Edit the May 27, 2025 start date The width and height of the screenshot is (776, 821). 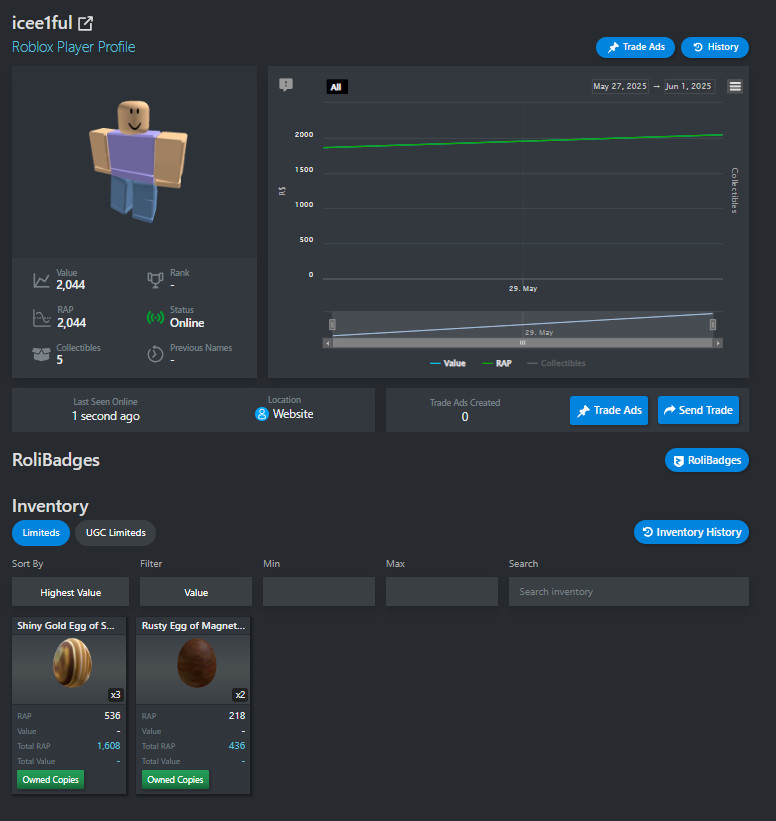tap(620, 86)
